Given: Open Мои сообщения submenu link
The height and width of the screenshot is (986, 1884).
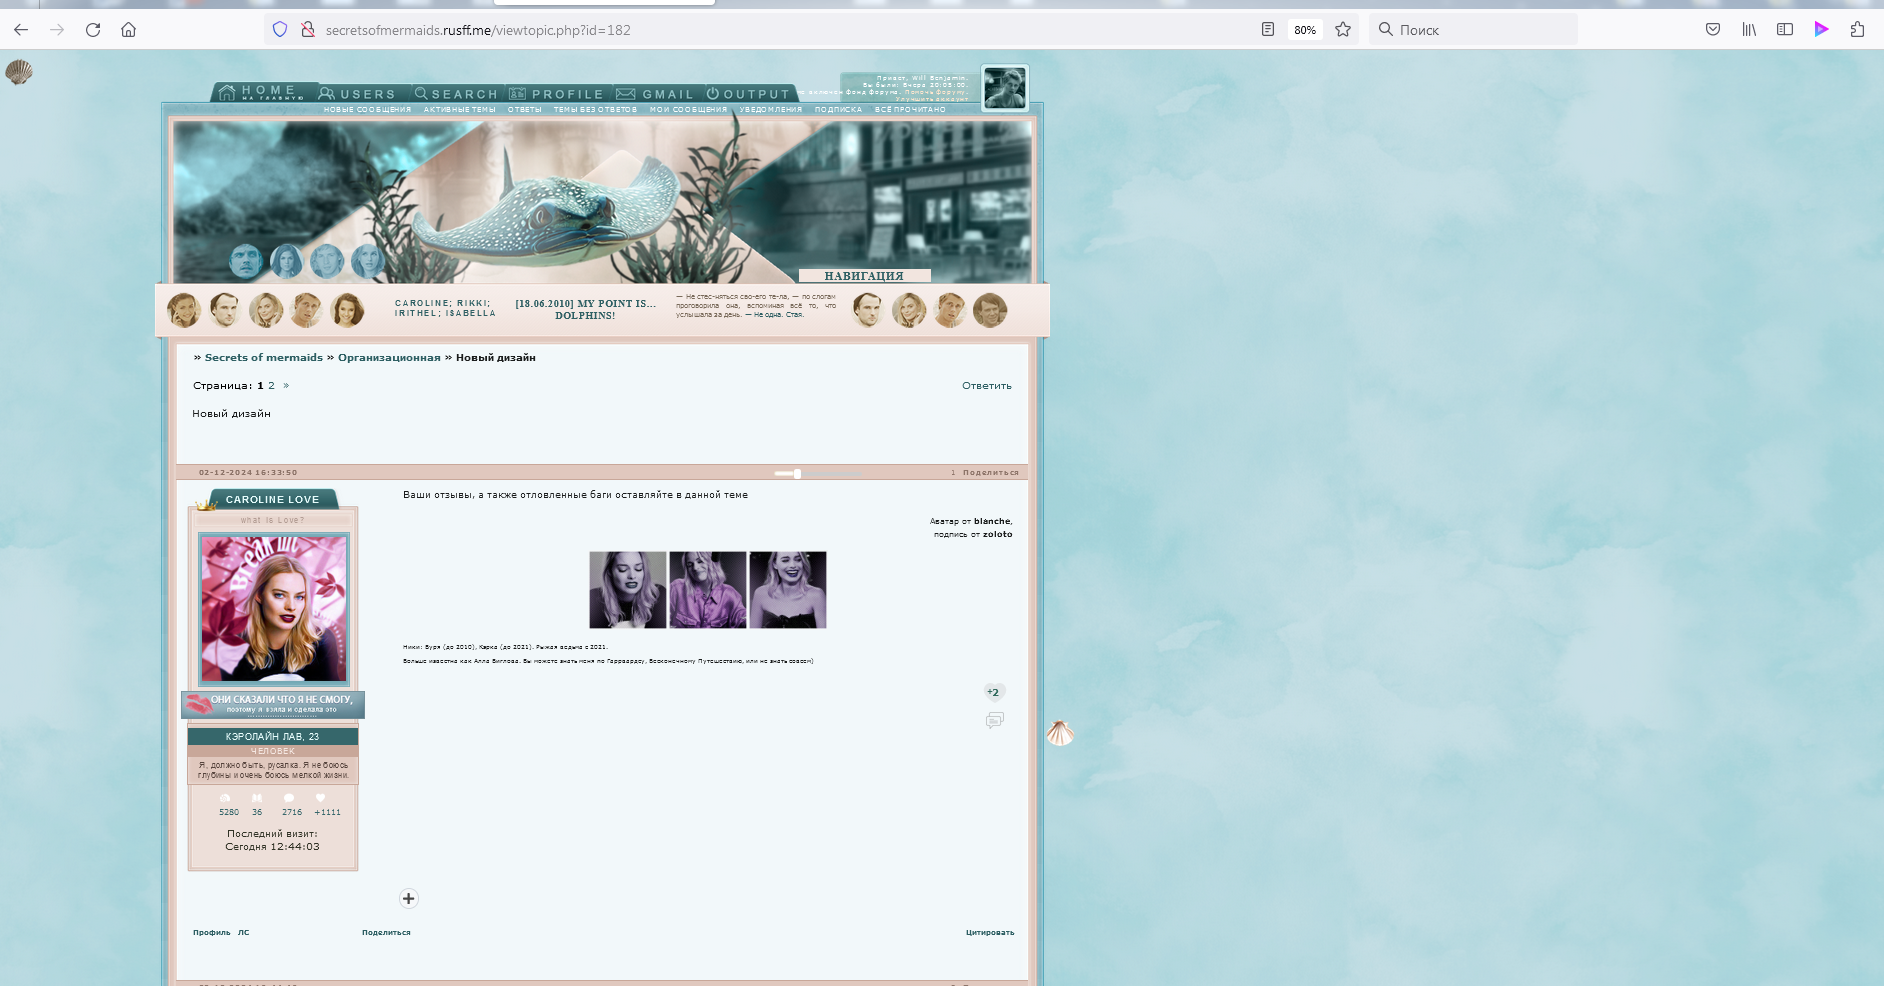Looking at the screenshot, I should [x=688, y=110].
